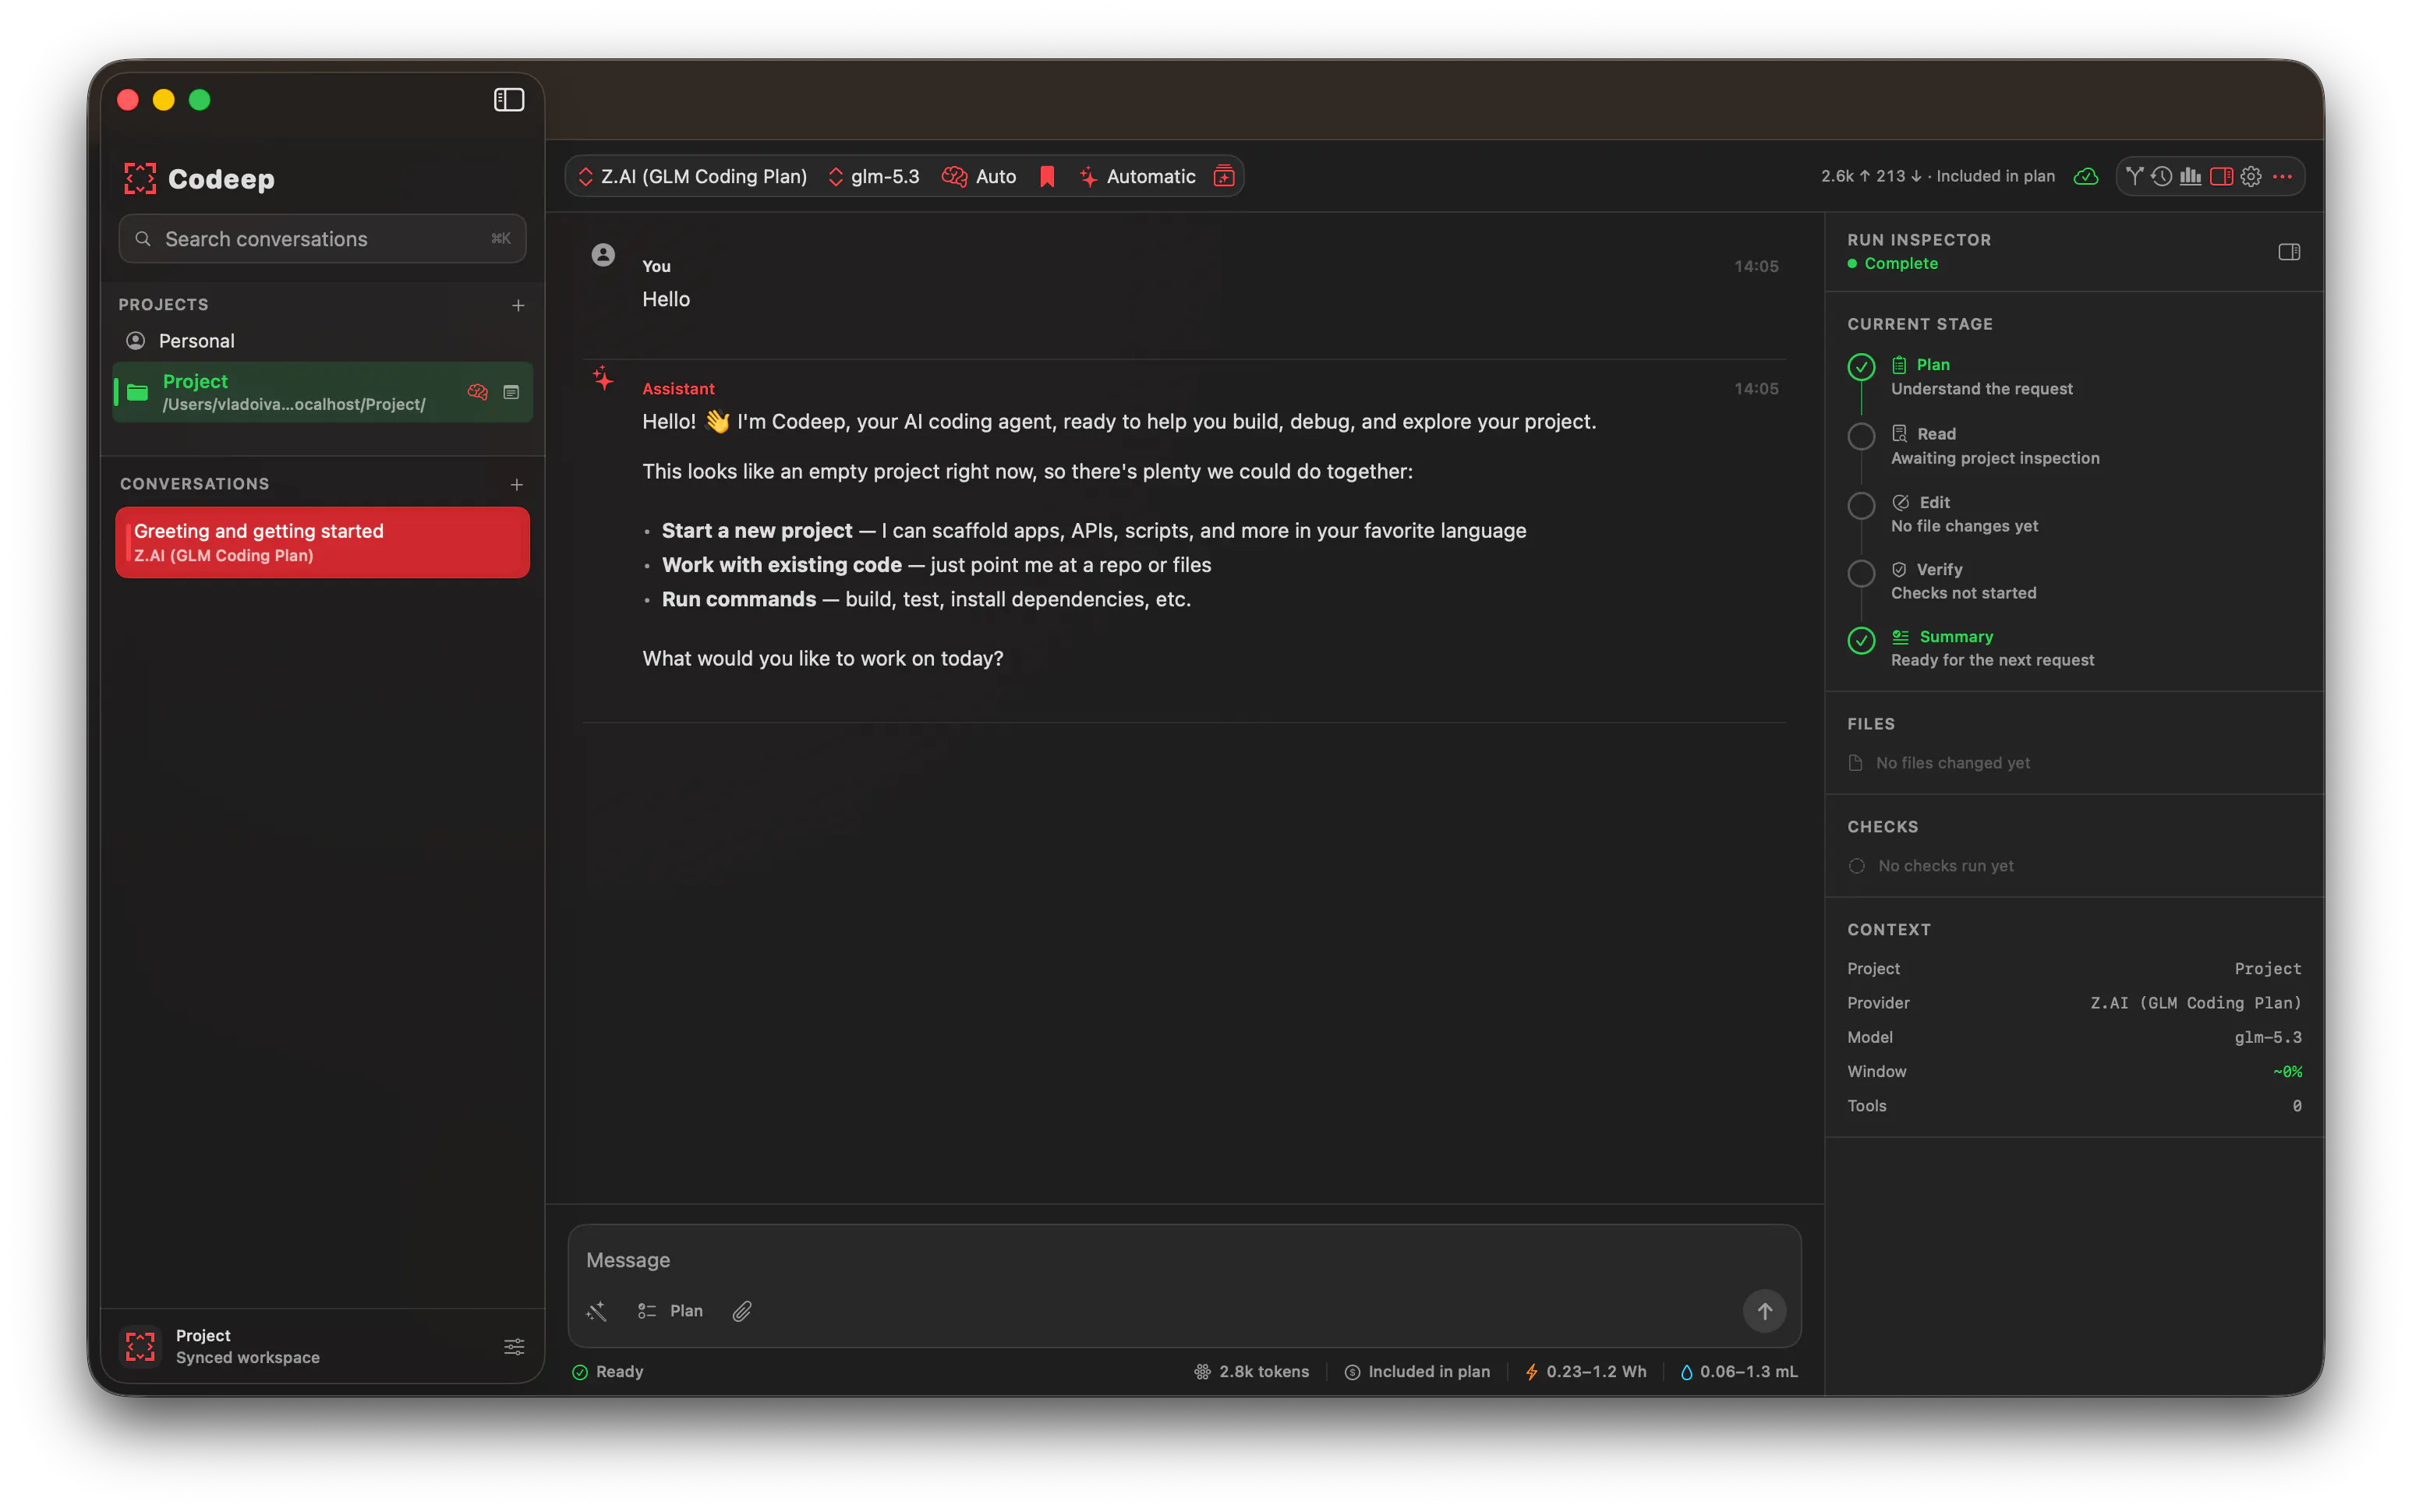
Task: Click the Tools count value
Action: [x=2297, y=1106]
